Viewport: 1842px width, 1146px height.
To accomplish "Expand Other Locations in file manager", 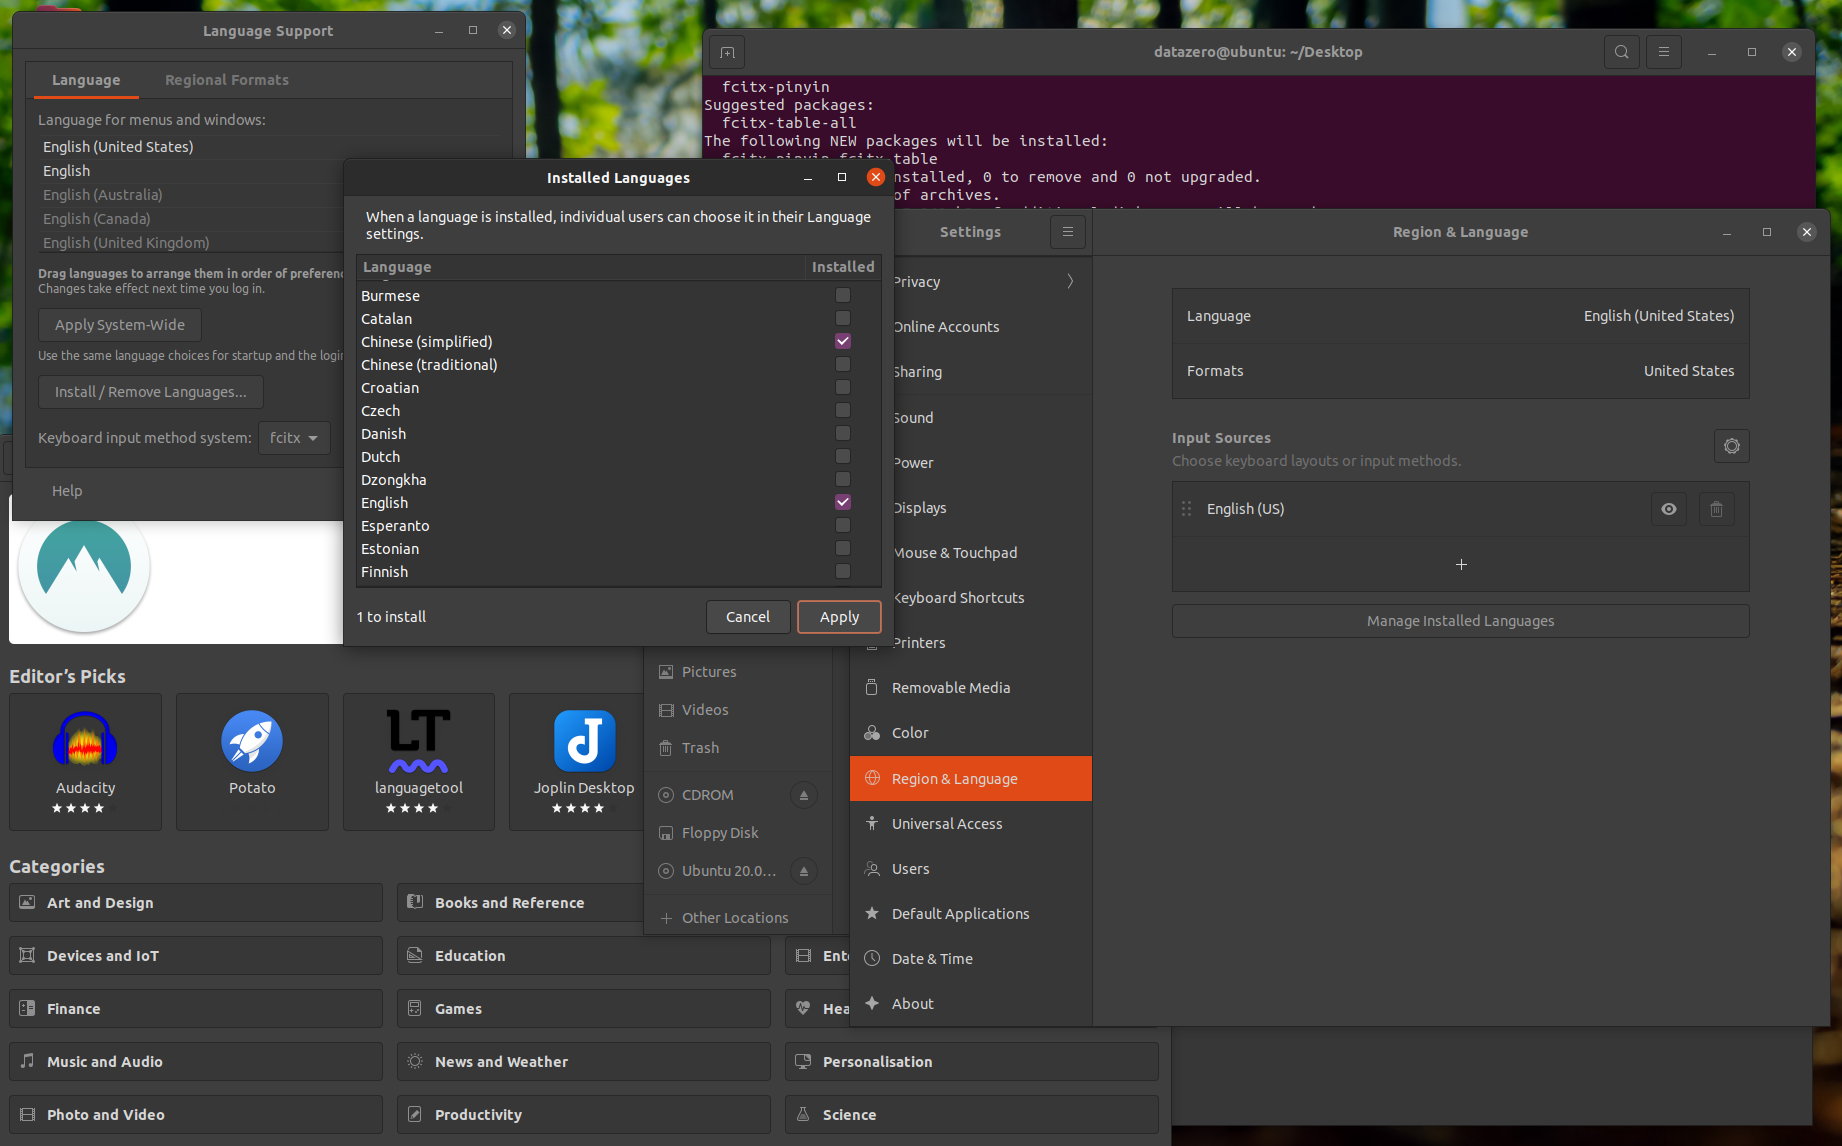I will (738, 918).
